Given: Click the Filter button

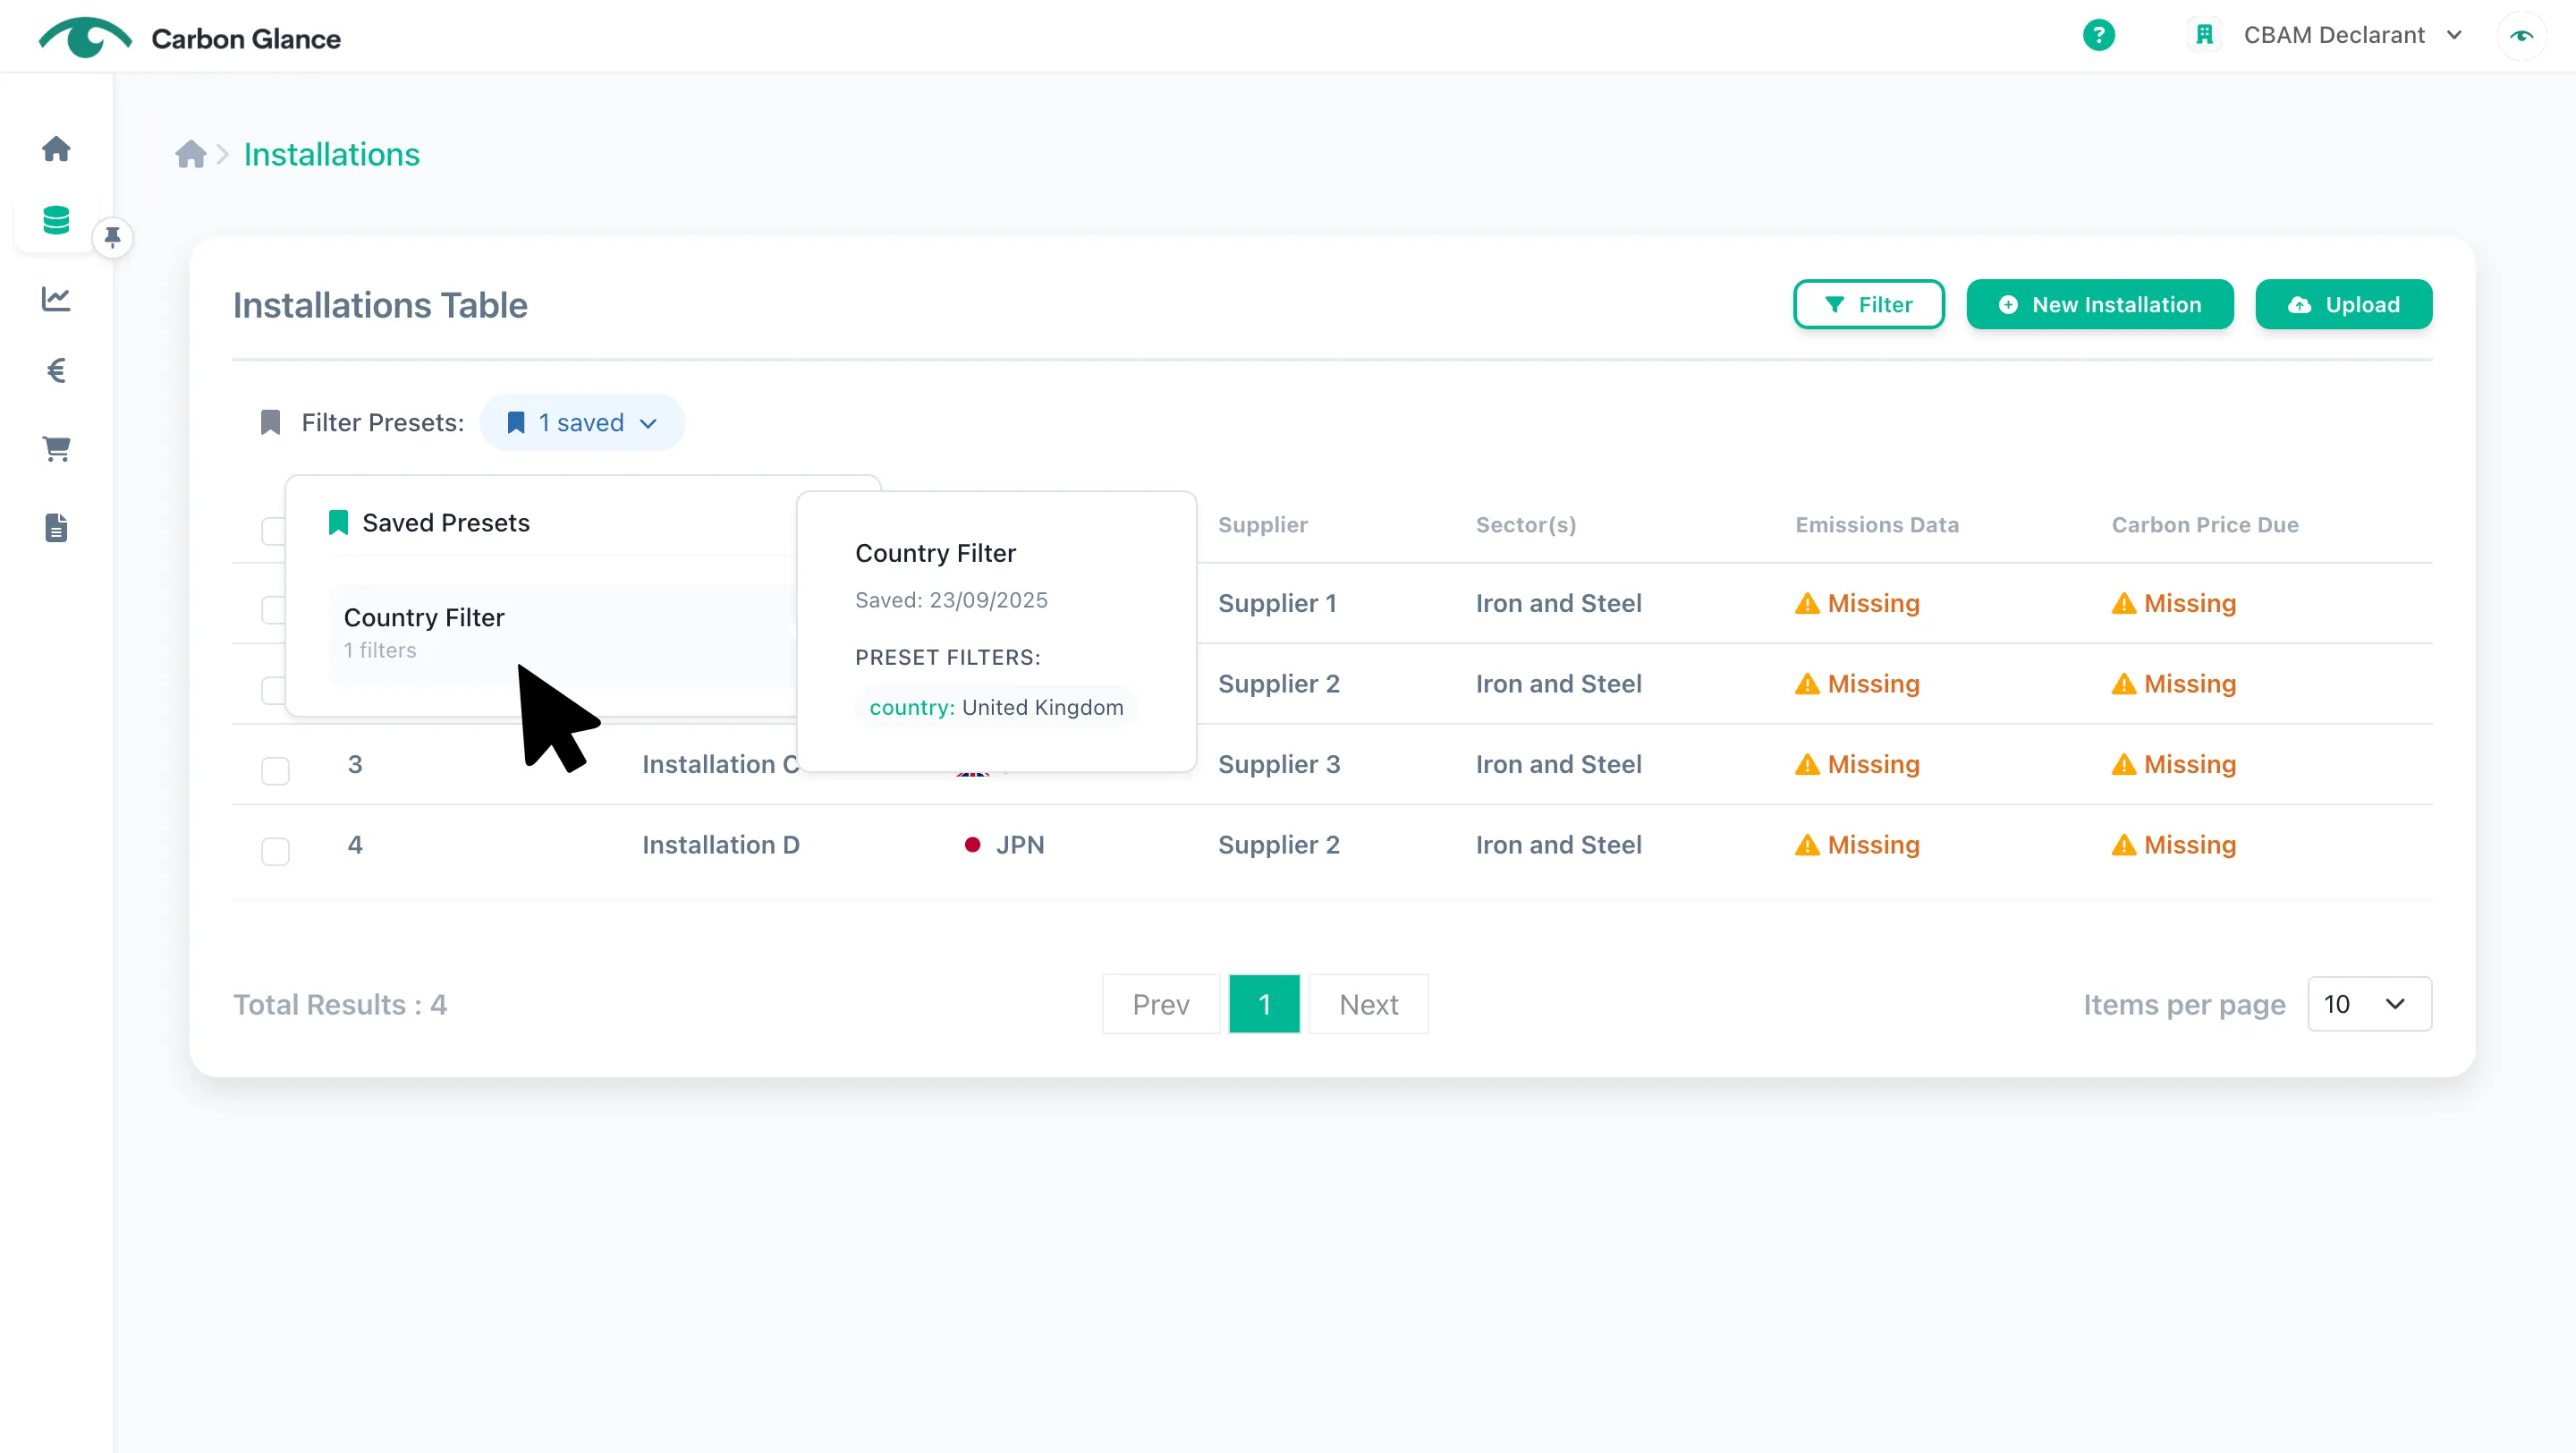Looking at the screenshot, I should coord(1868,304).
